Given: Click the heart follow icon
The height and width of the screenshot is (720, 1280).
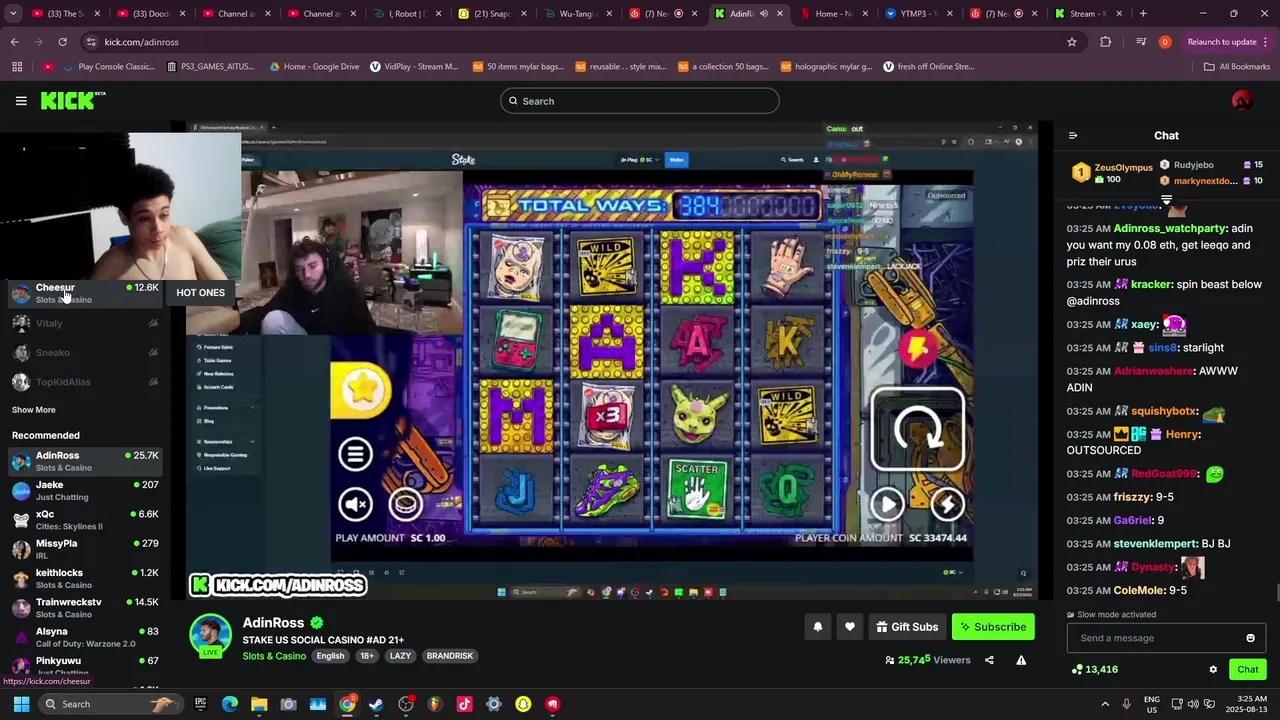Looking at the screenshot, I should click(849, 627).
